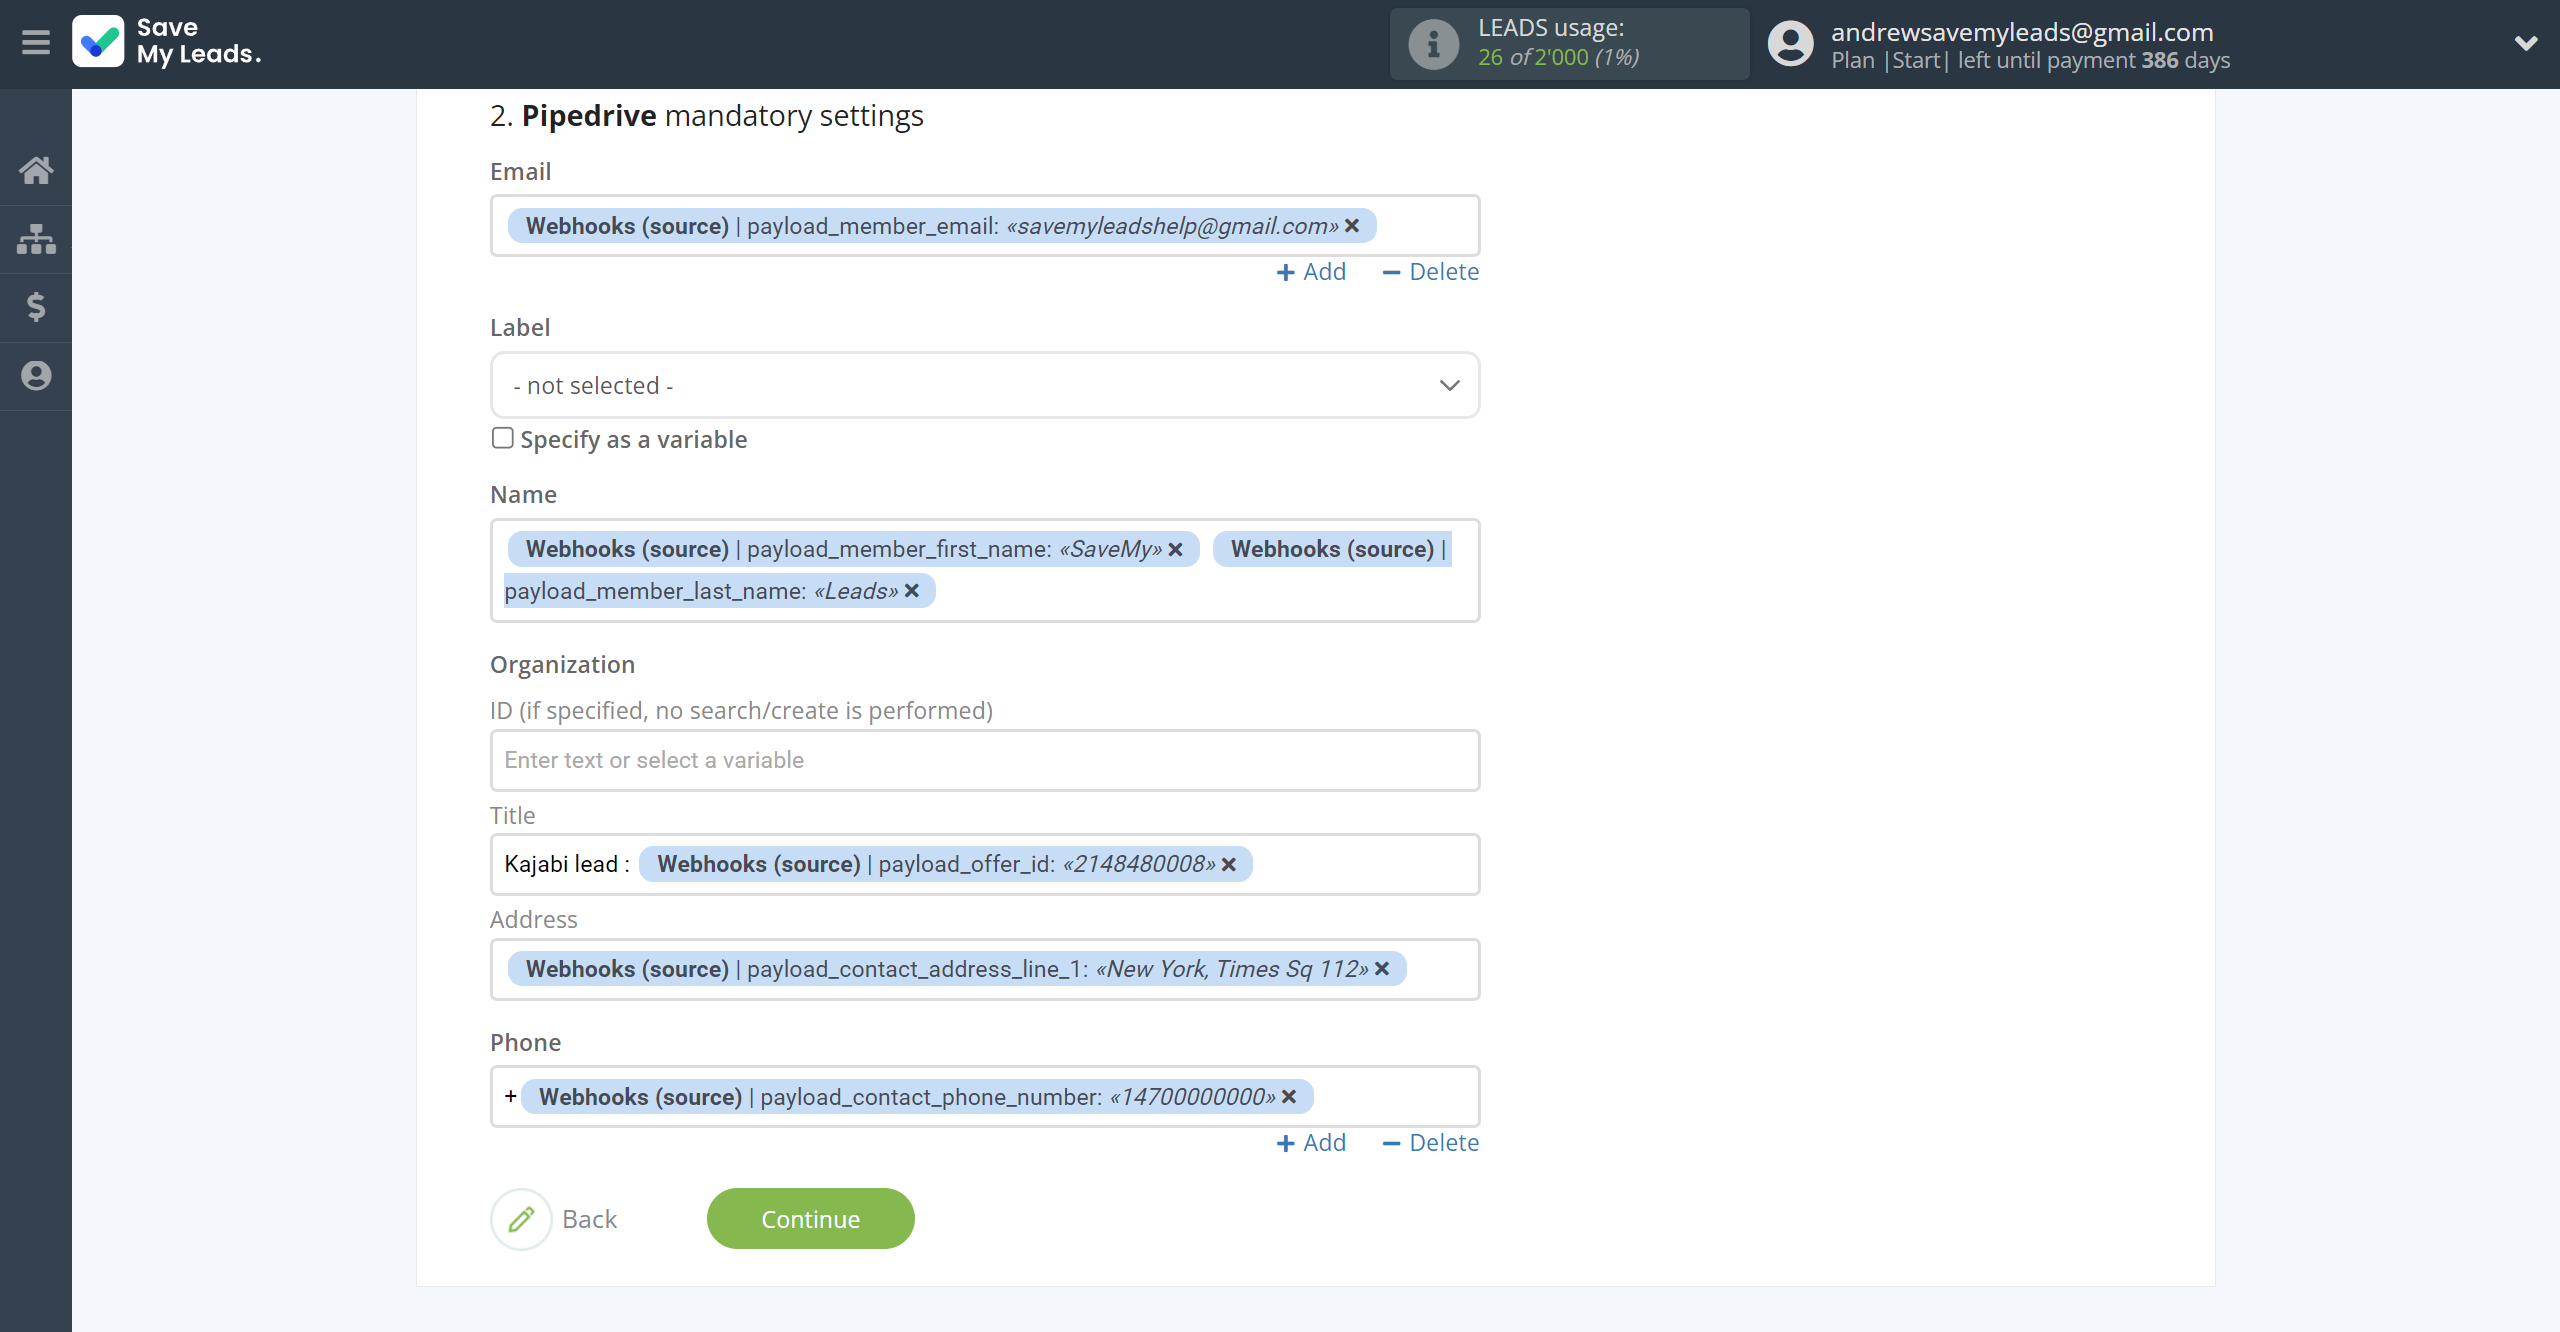Click the user avatar icon

pos(1790,44)
